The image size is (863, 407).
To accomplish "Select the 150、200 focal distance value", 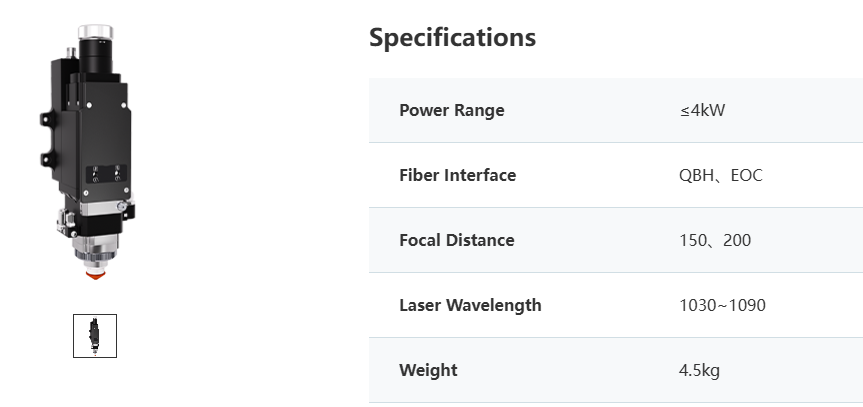I will (x=715, y=240).
